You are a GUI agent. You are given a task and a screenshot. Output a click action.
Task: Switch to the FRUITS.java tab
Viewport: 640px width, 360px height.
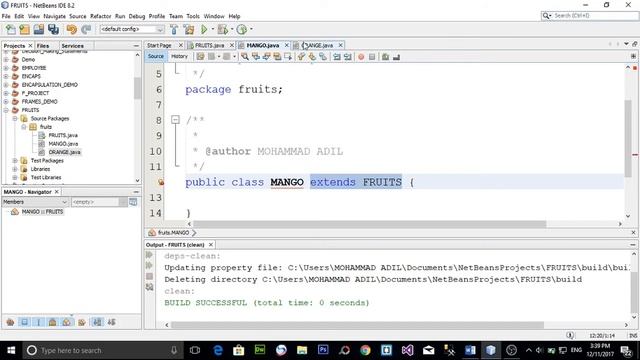(209, 45)
